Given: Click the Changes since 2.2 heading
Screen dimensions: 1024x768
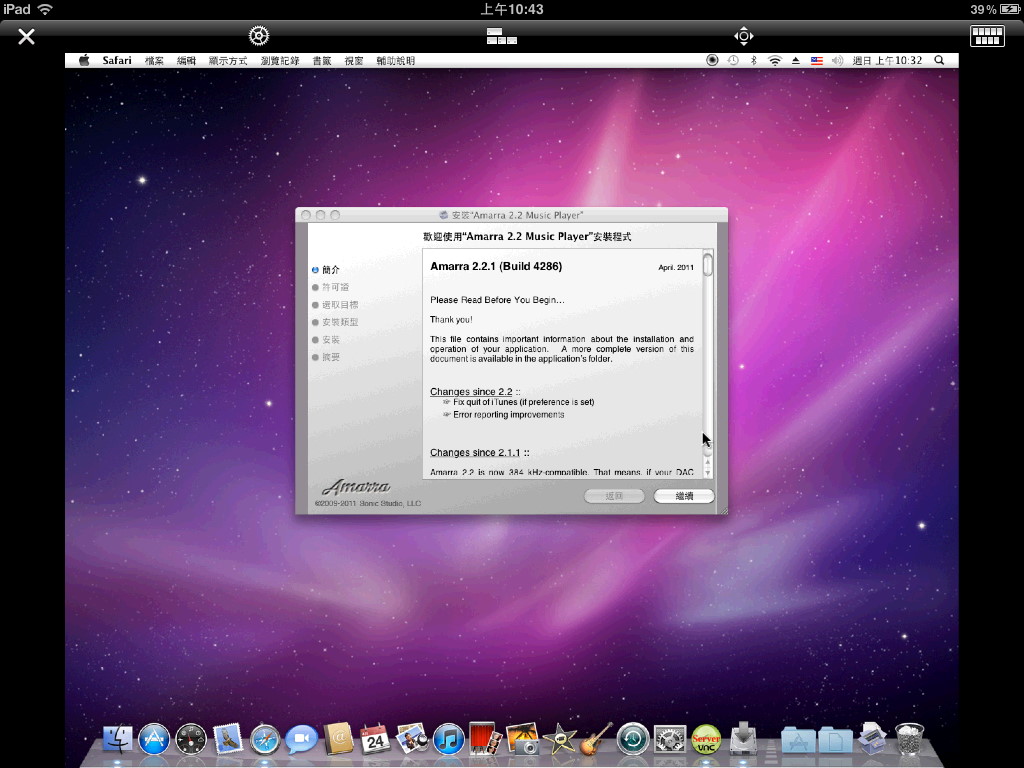Looking at the screenshot, I should pos(471,392).
